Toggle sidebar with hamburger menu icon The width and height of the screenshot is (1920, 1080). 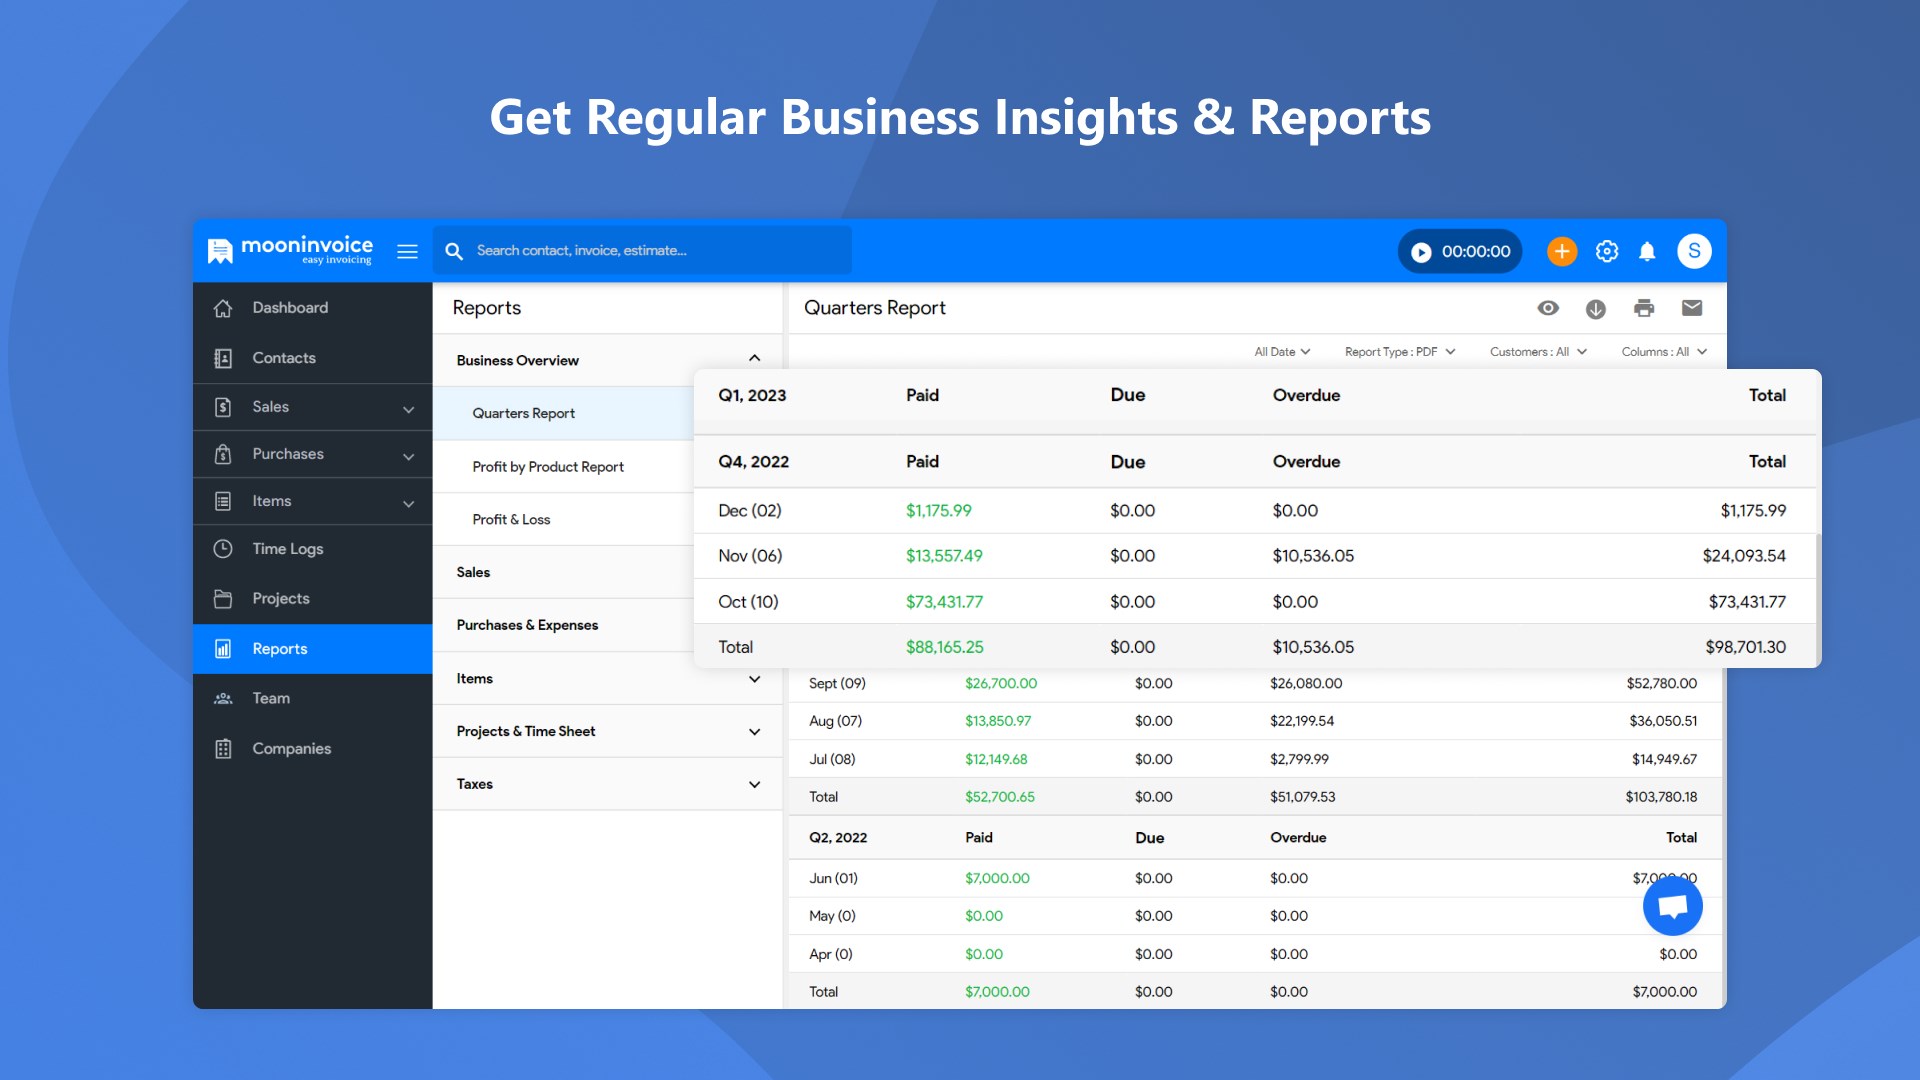(x=407, y=251)
